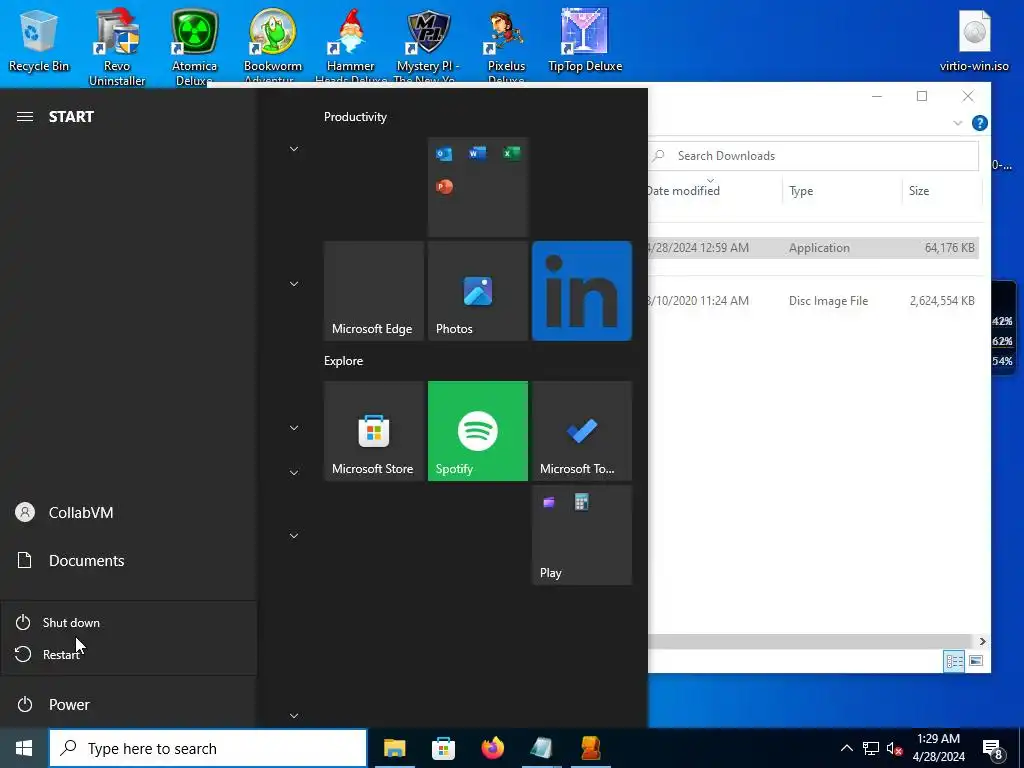This screenshot has width=1024, height=768.
Task: Sort by Size column in Explorer
Action: (942, 191)
